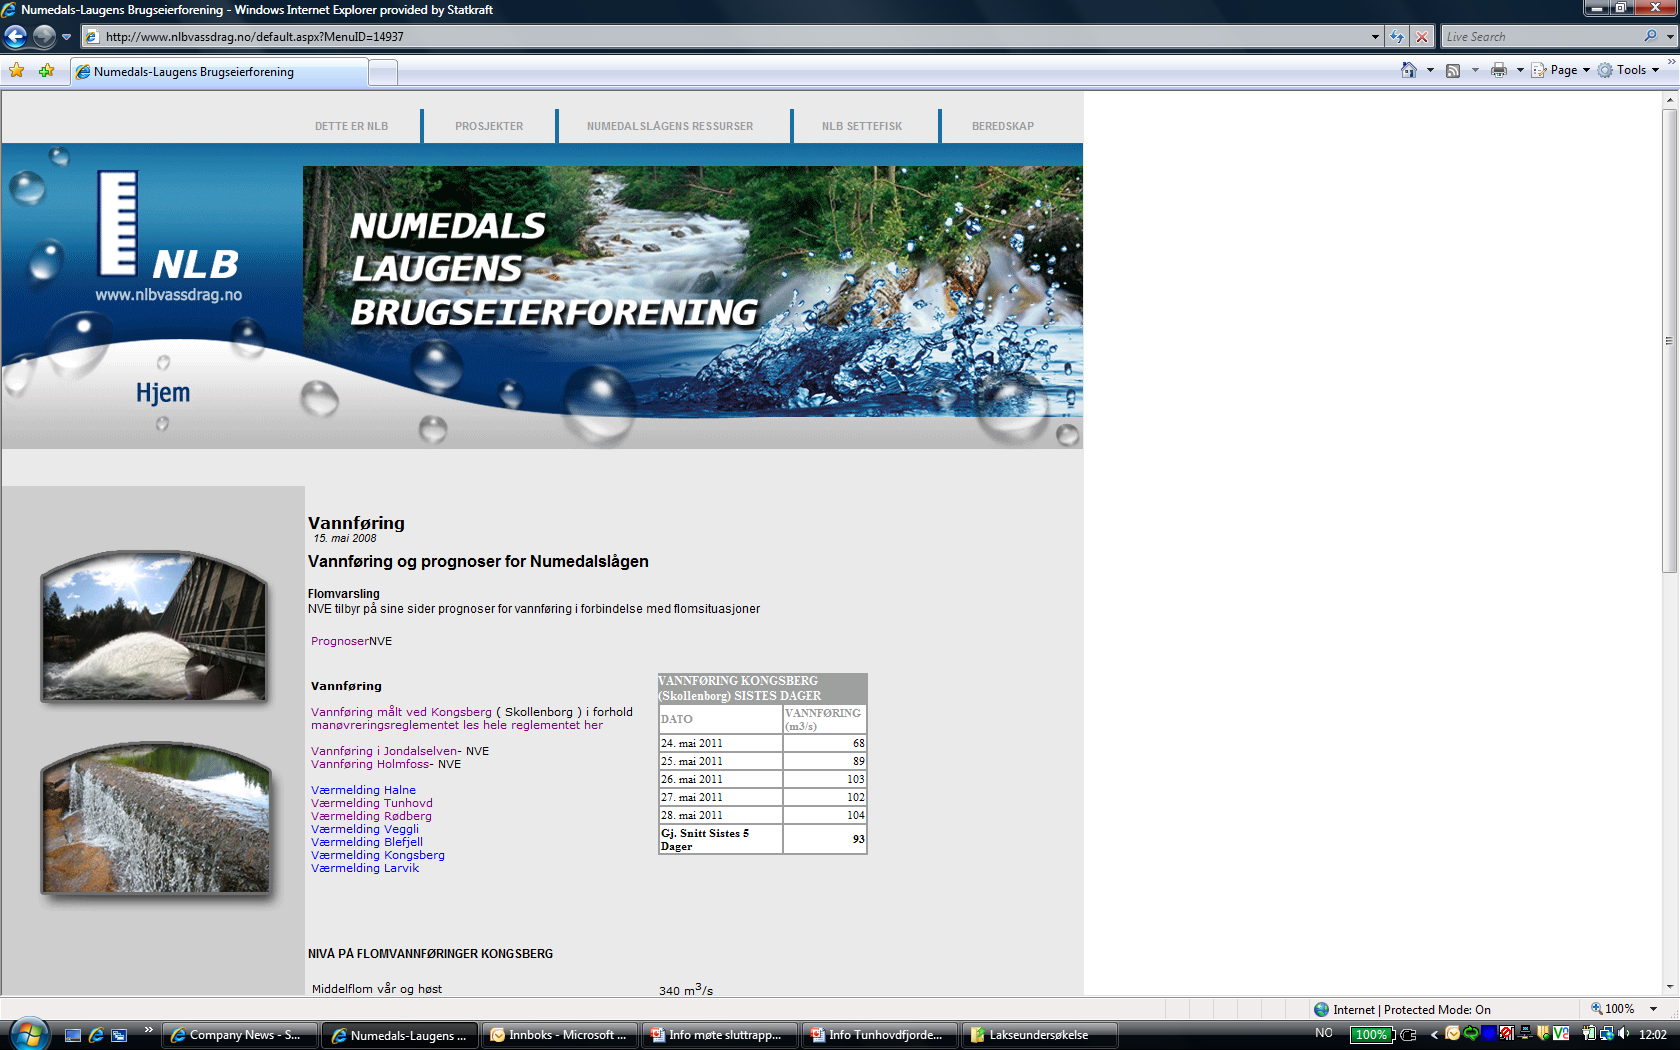Viewport: 1680px width, 1050px height.
Task: Click the scroll-down arrow on scrollbar
Action: tap(1669, 987)
